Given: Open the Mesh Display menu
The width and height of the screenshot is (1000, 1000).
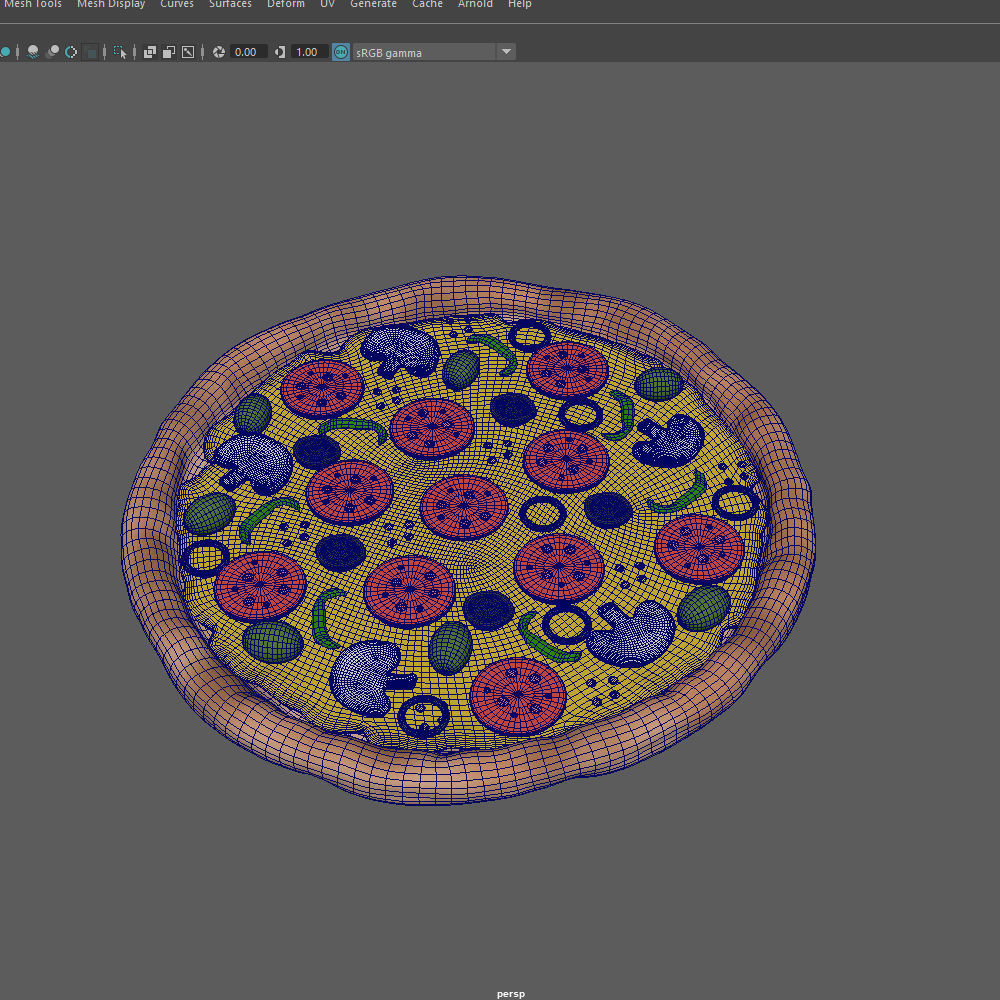Looking at the screenshot, I should click(x=111, y=4).
